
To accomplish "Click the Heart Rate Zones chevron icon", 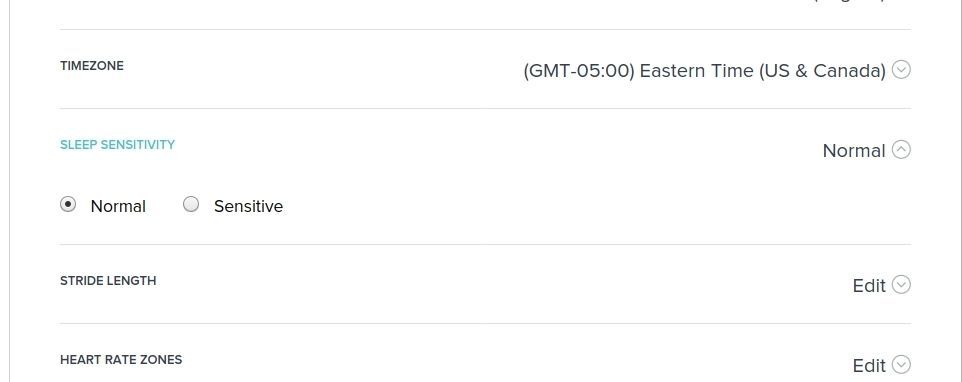I will point(901,365).
